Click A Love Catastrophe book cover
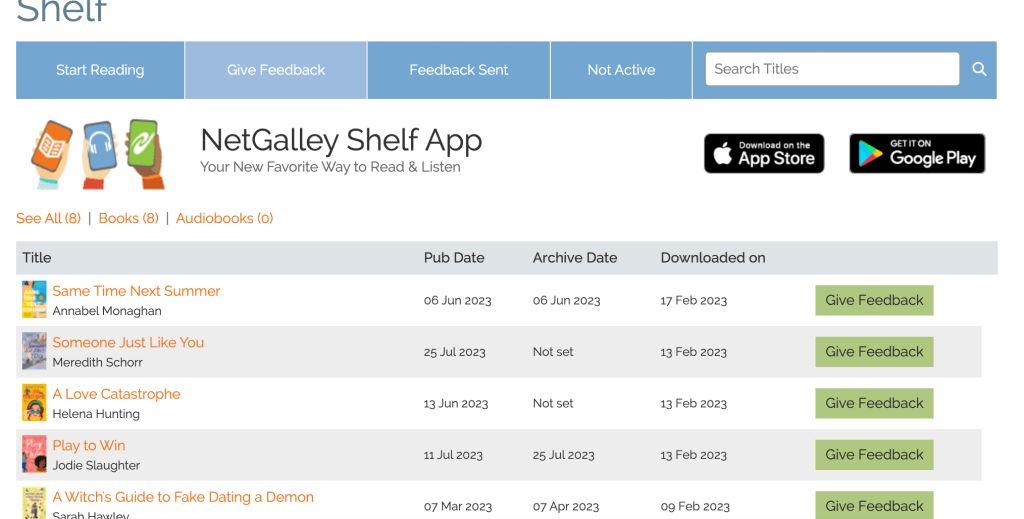This screenshot has height=519, width=1024. [x=34, y=403]
